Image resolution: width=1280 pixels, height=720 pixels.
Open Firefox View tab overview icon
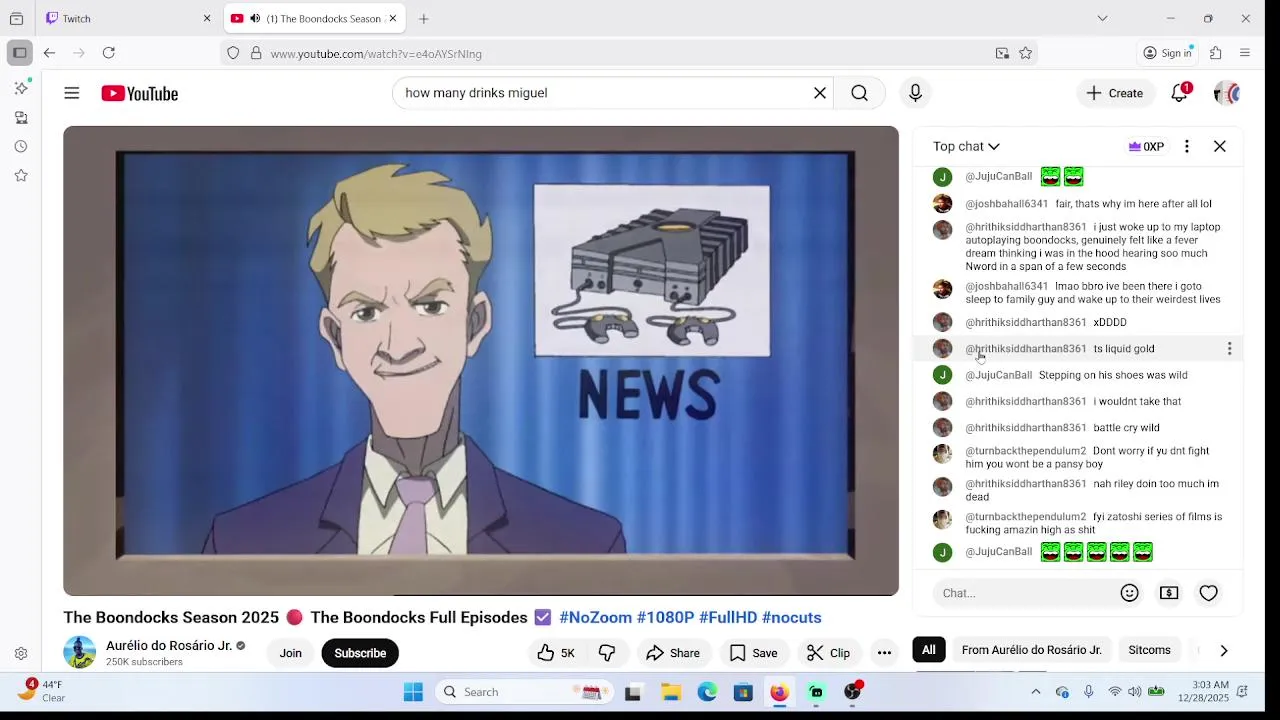[16, 18]
